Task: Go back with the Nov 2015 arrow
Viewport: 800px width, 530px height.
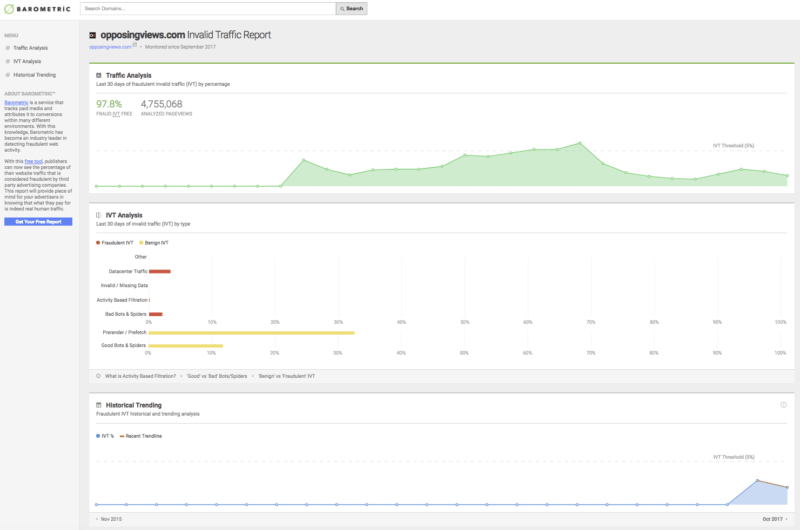Action: coord(97,519)
